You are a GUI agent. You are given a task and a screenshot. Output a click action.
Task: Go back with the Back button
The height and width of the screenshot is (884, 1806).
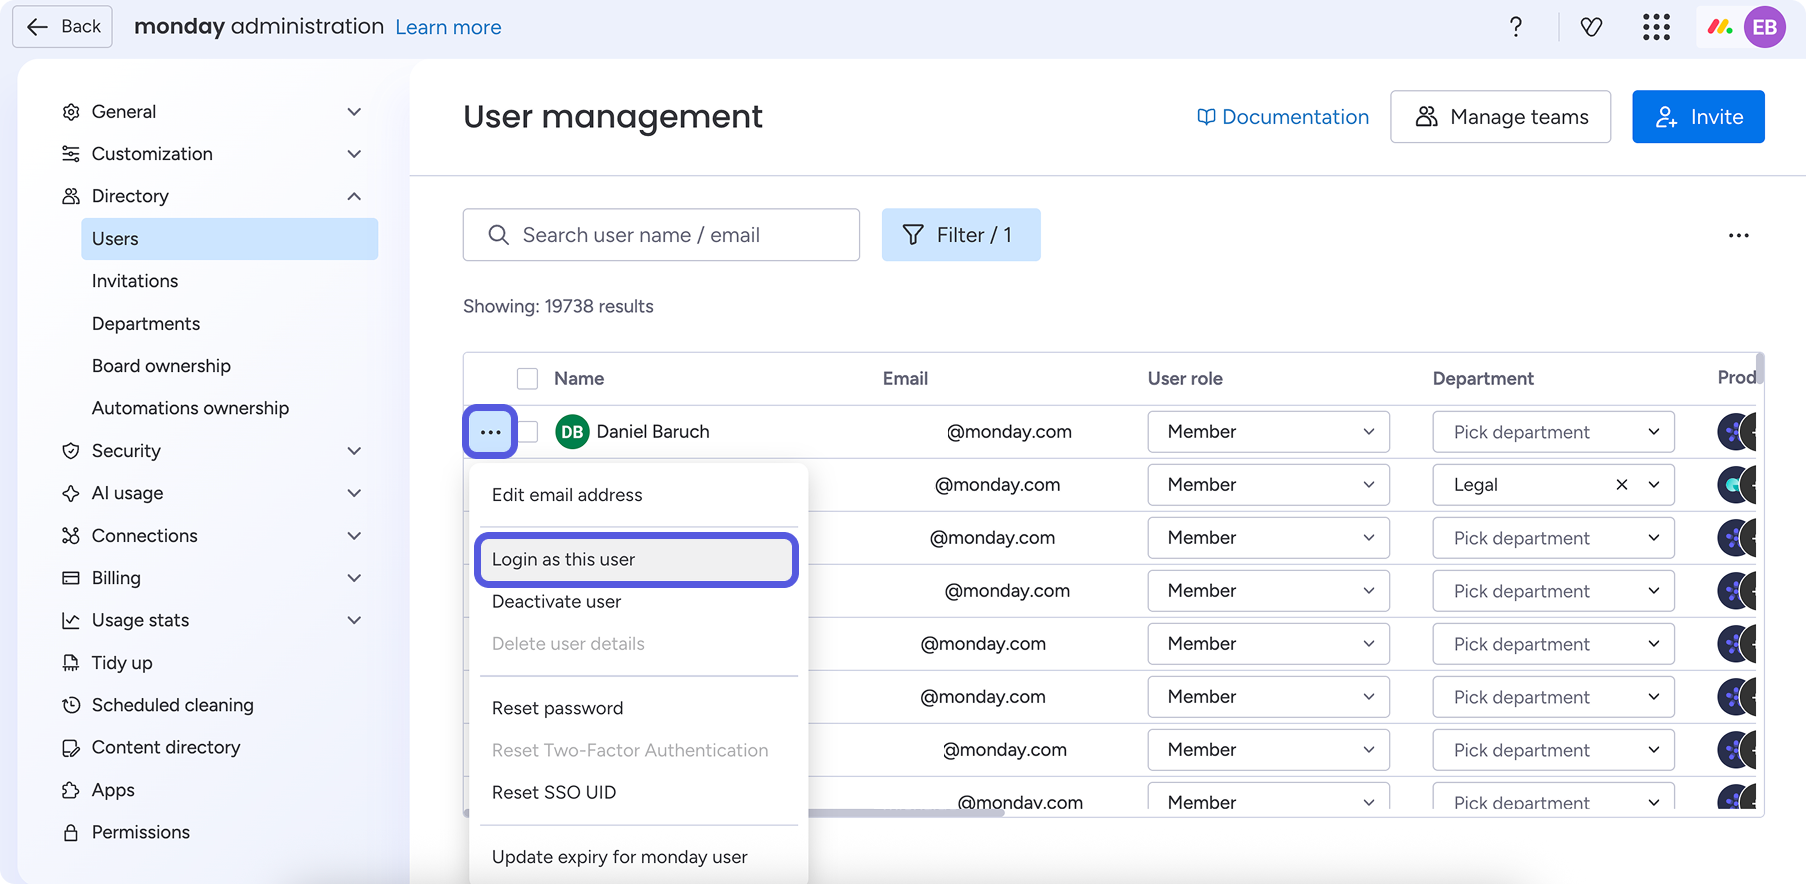point(63,27)
